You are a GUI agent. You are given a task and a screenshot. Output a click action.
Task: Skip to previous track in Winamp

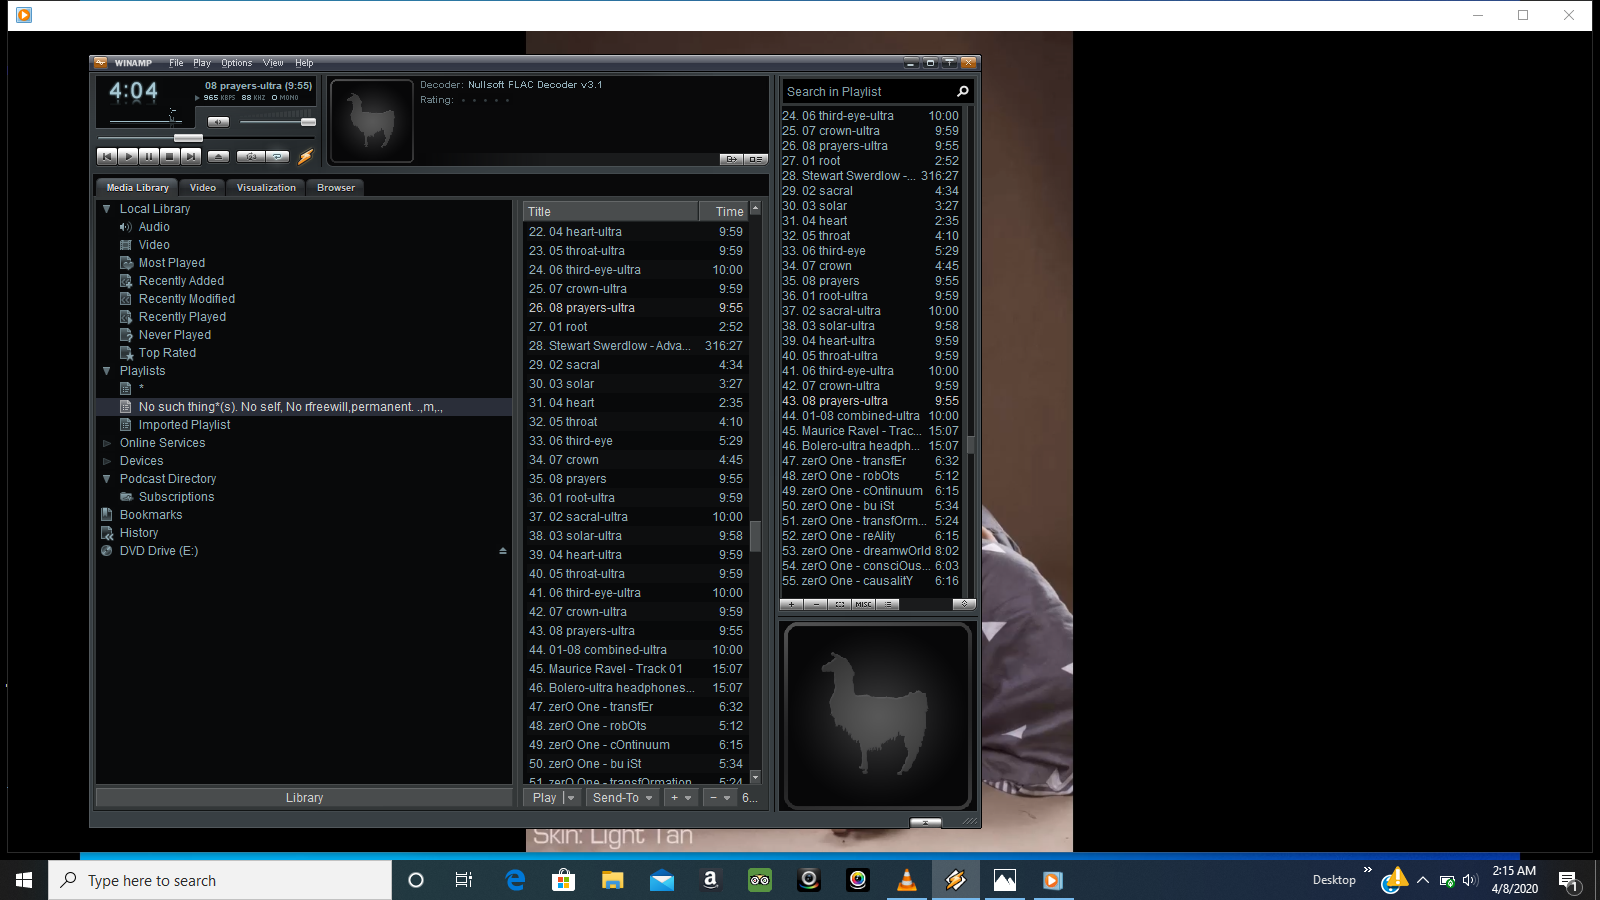[107, 156]
